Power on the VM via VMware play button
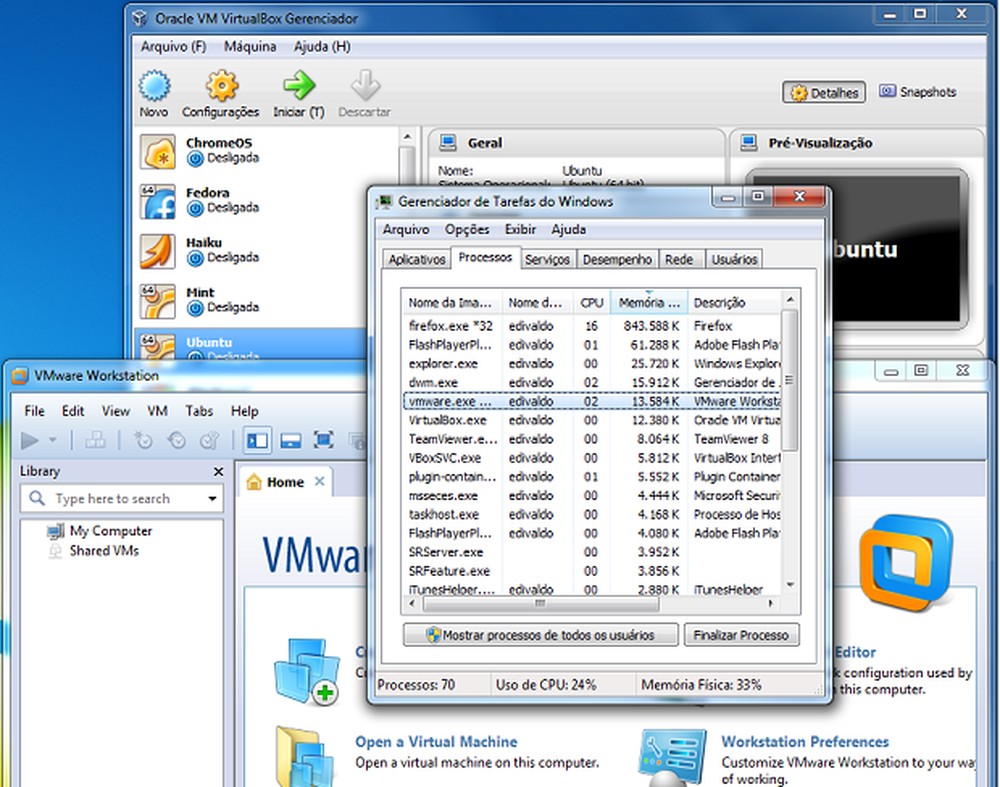 pos(27,440)
